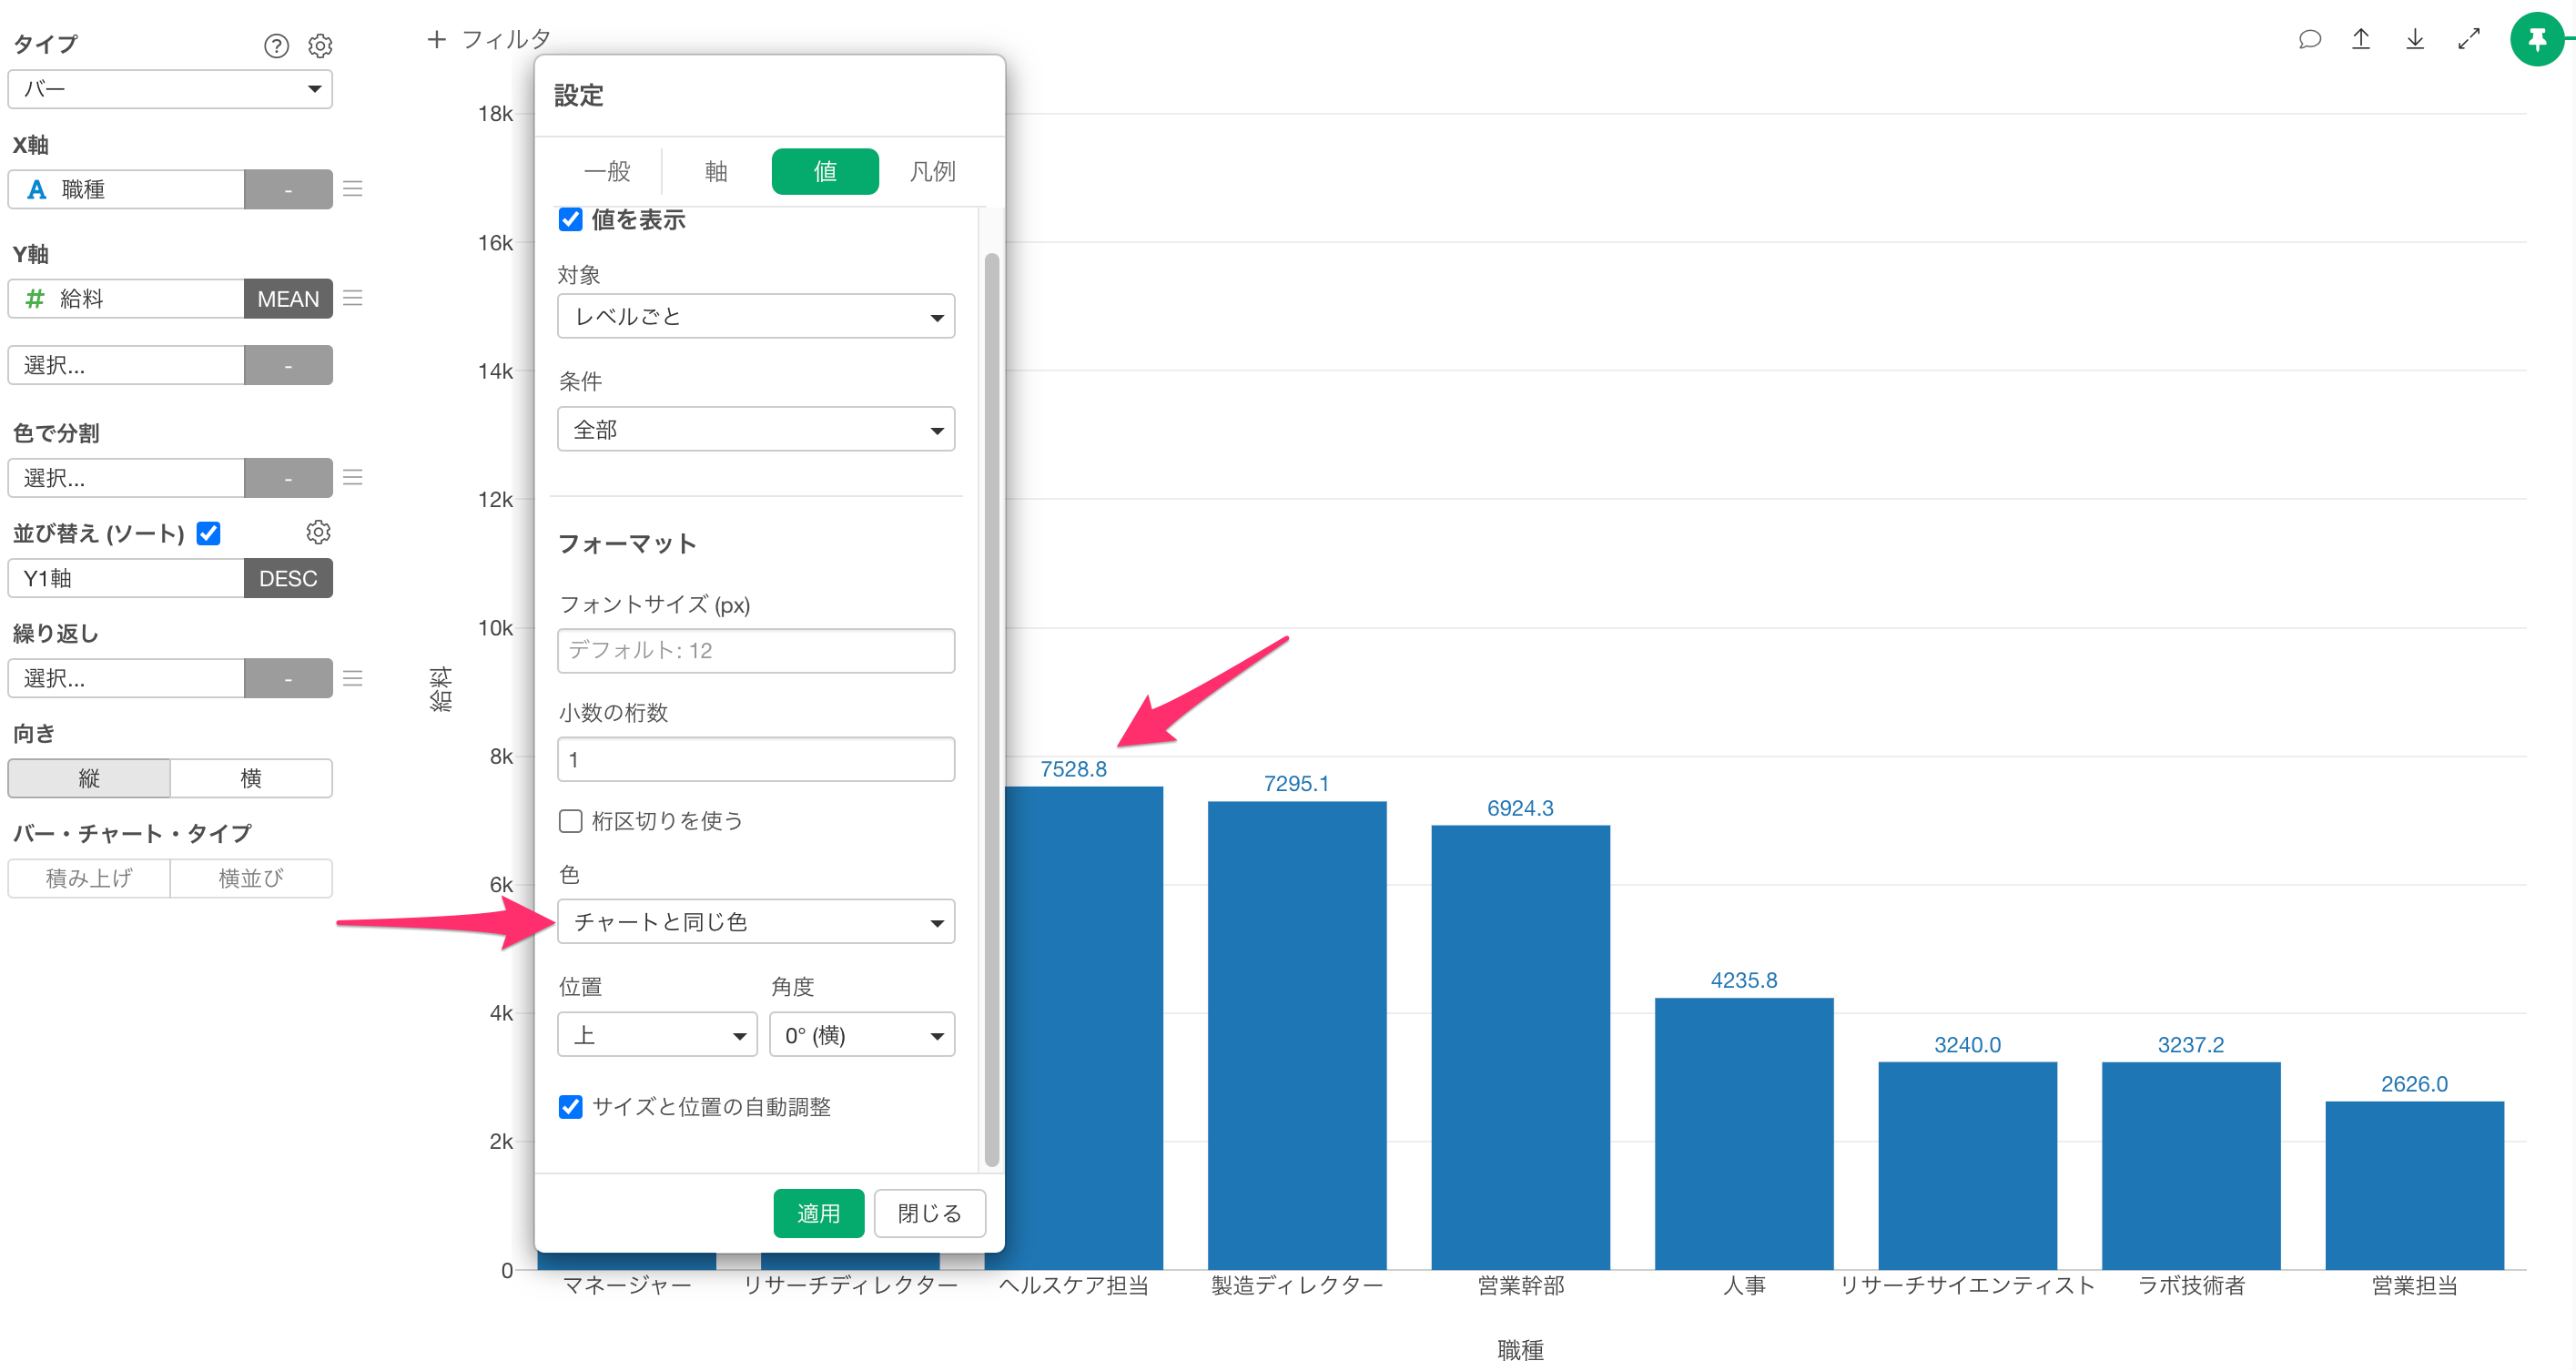The width and height of the screenshot is (2576, 1371).
Task: Click the 営業幹部 bar
Action: (1520, 1047)
